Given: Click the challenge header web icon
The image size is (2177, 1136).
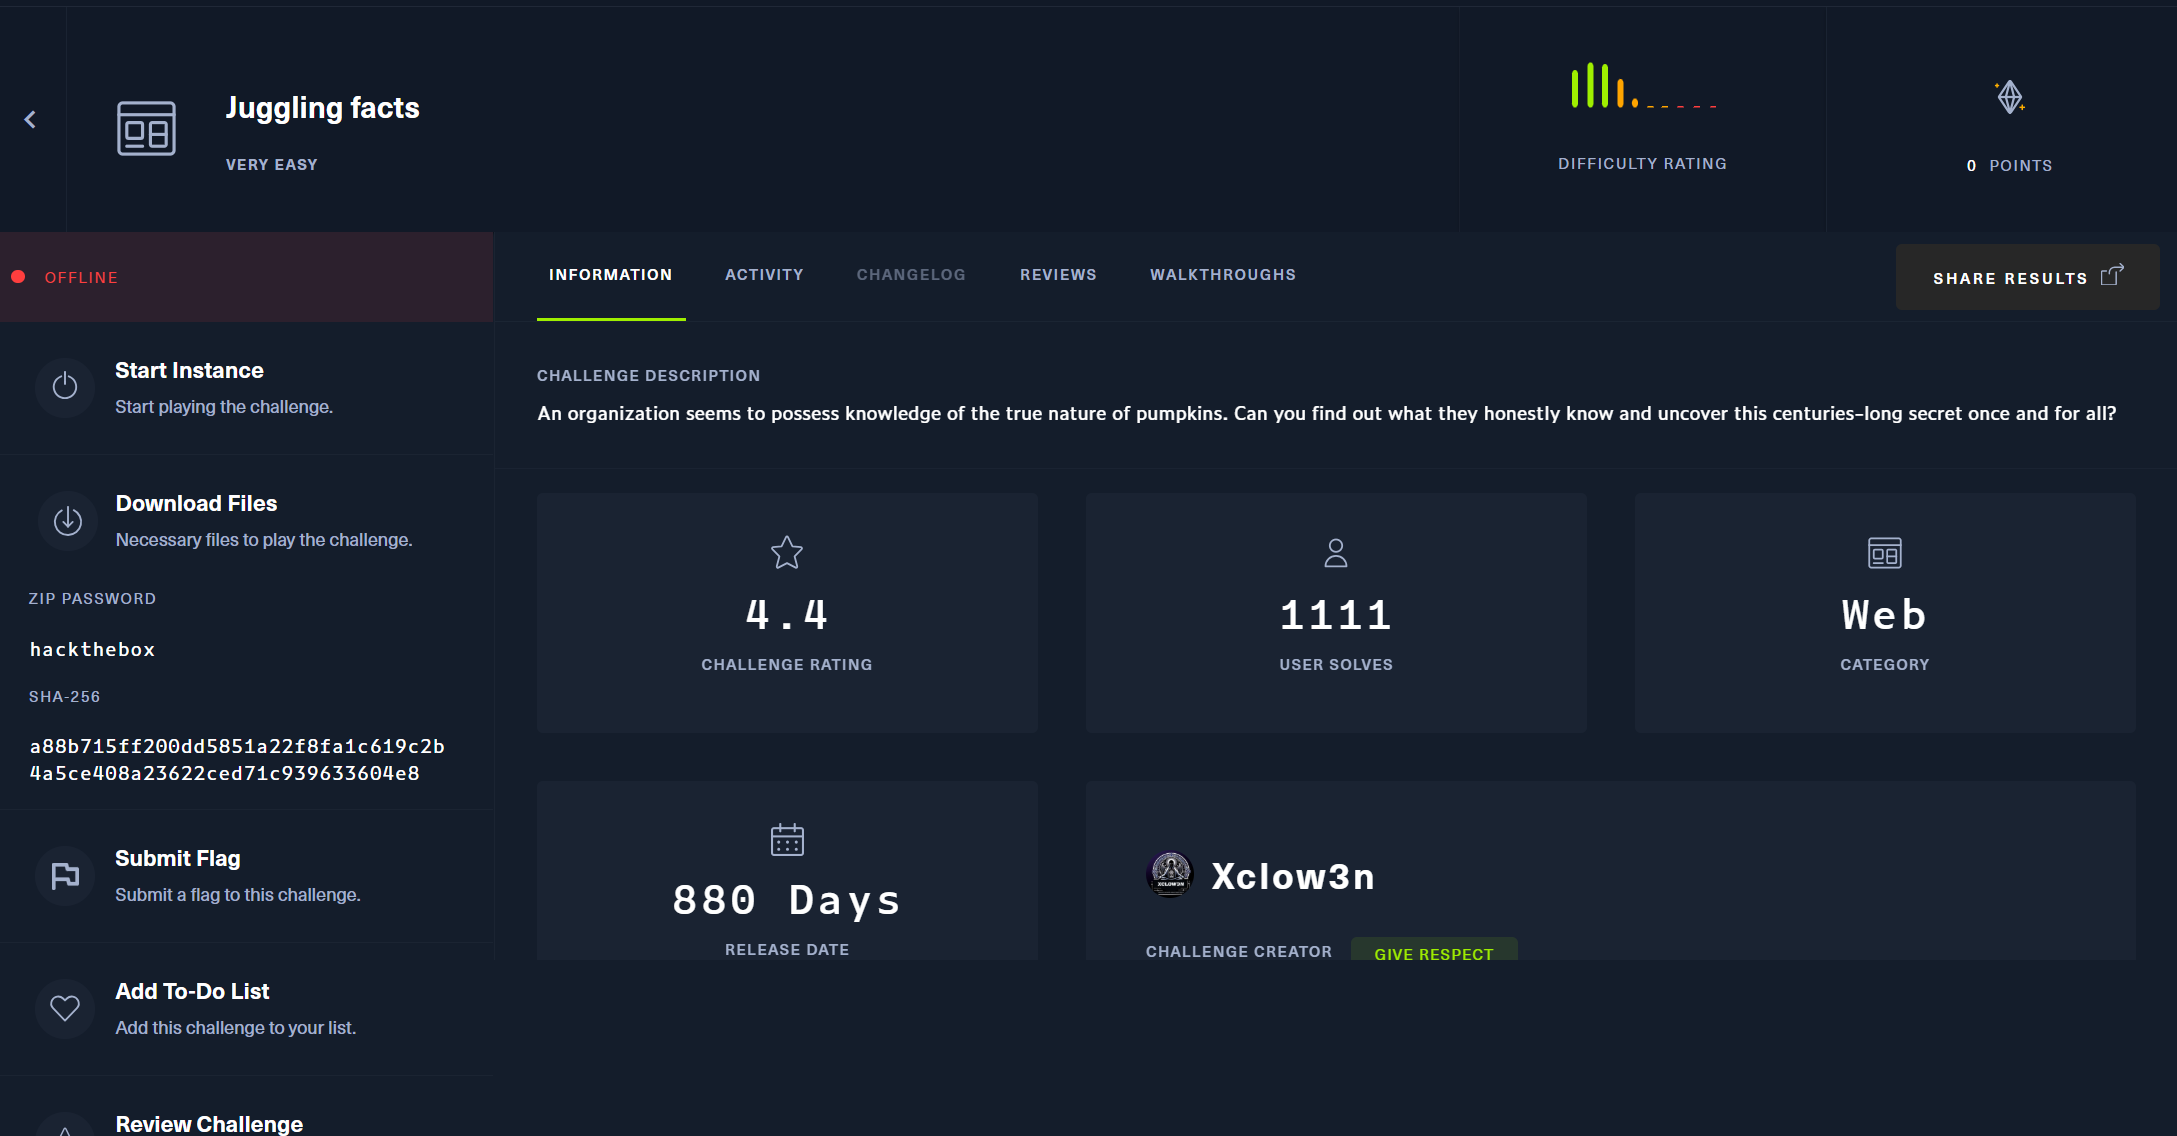Looking at the screenshot, I should pos(146,129).
